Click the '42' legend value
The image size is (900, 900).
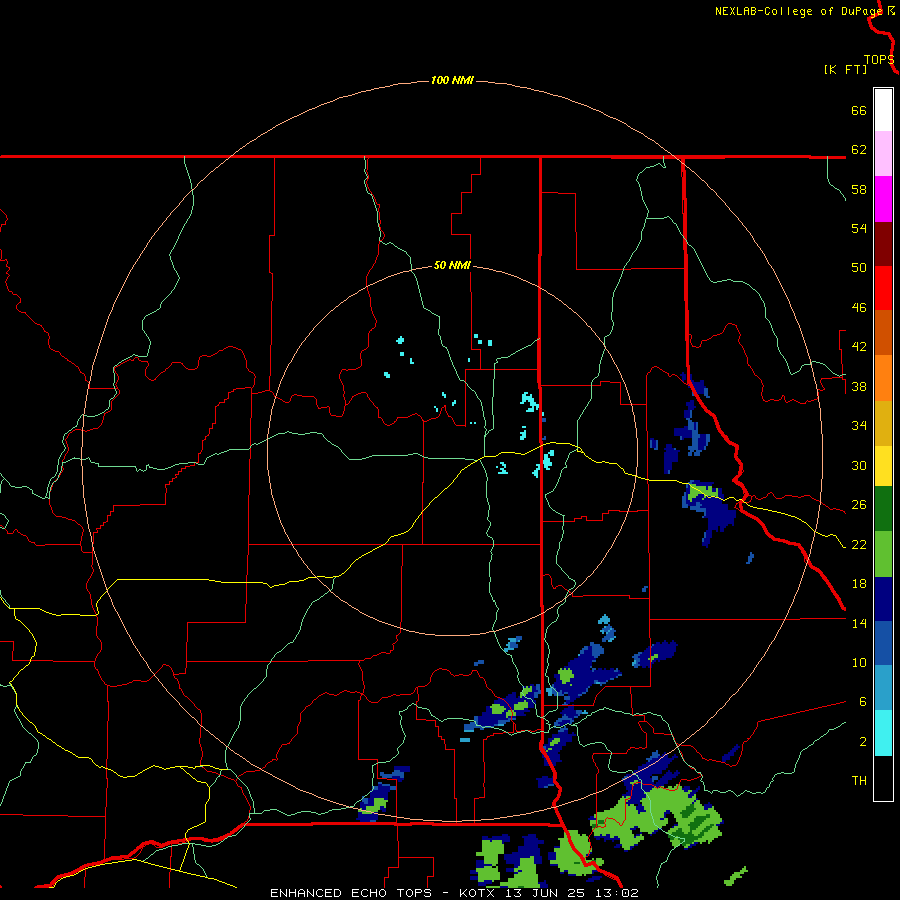[859, 347]
